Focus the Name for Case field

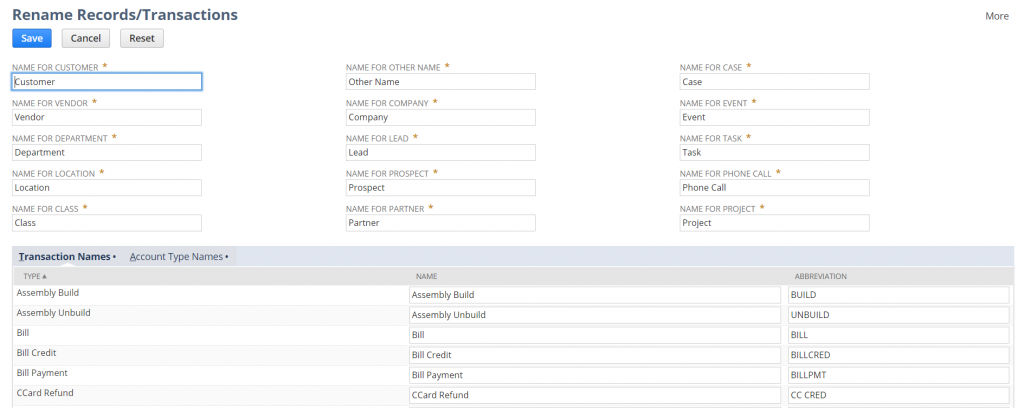(775, 82)
